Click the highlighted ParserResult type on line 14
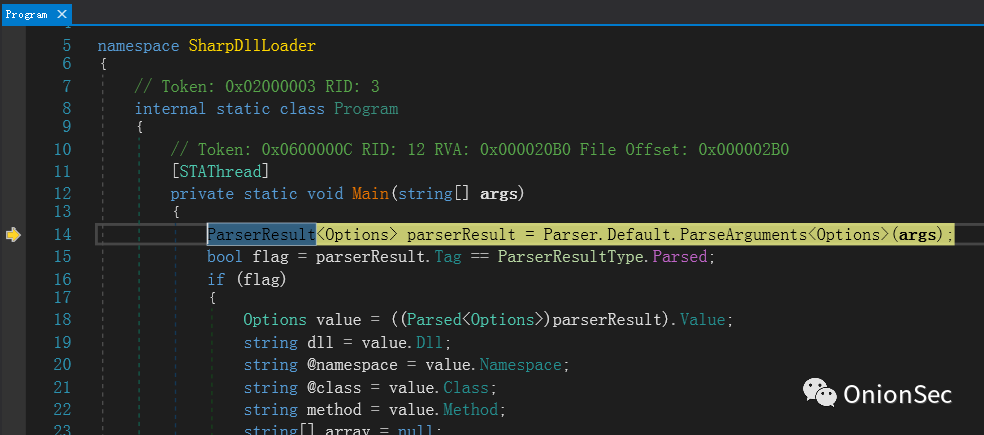This screenshot has height=435, width=984. click(x=262, y=235)
